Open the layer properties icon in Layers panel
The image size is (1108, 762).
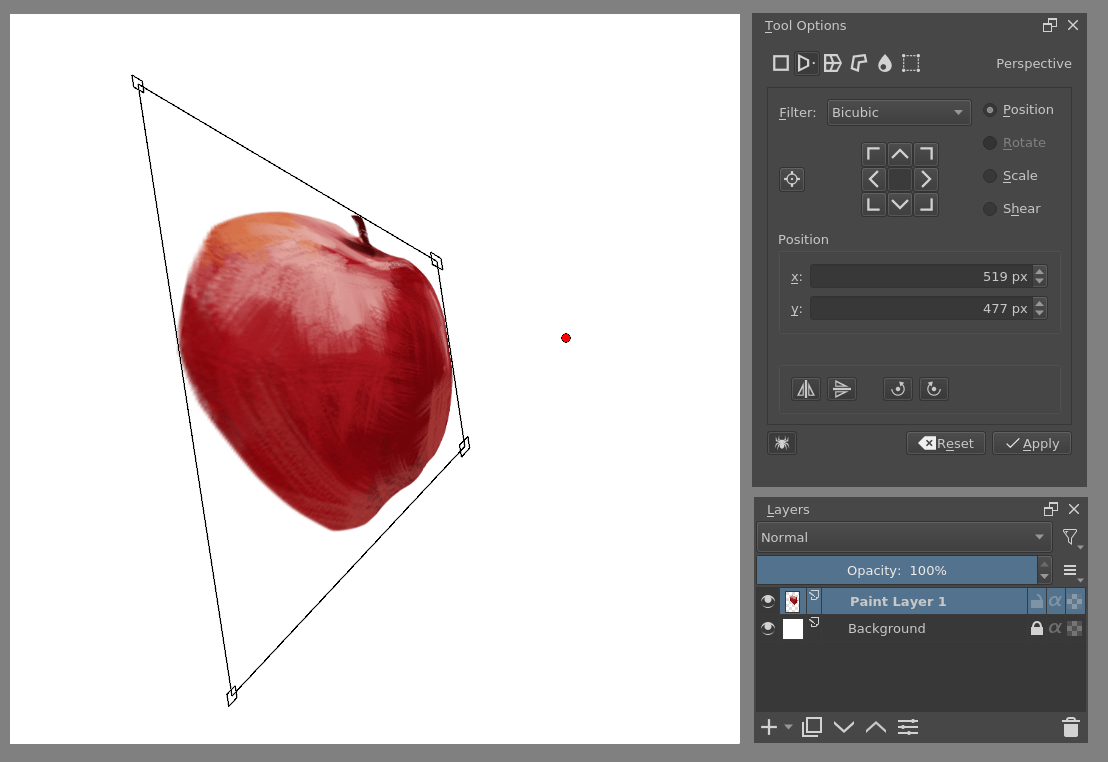click(x=908, y=727)
